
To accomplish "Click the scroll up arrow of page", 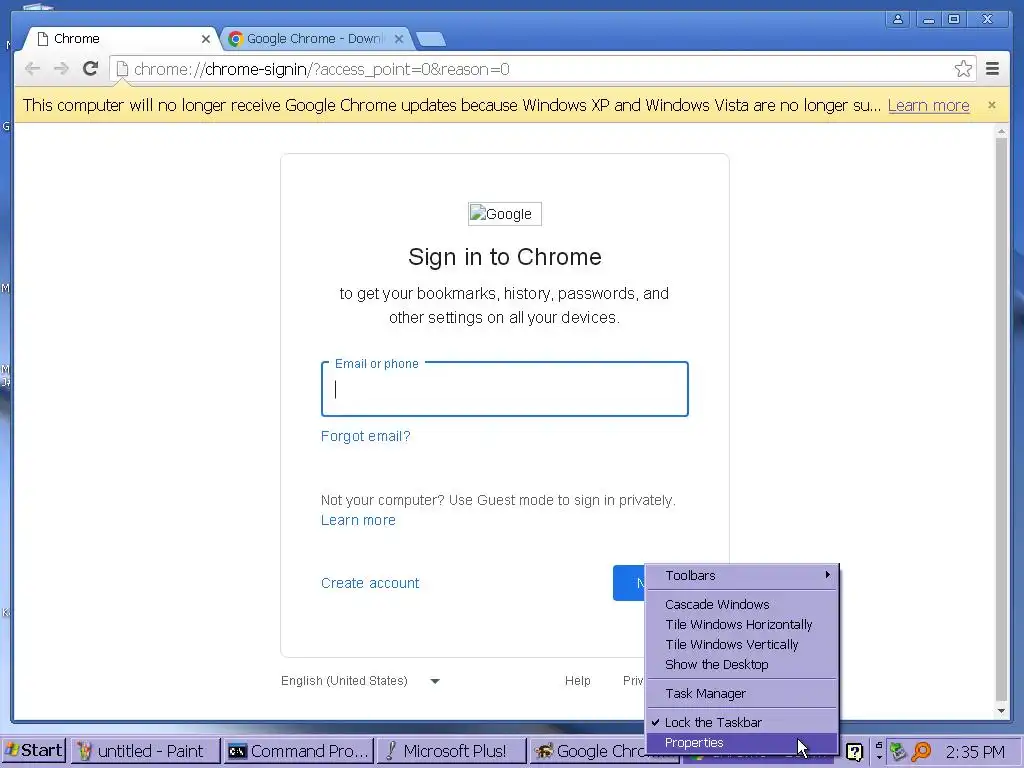I will click(1001, 132).
